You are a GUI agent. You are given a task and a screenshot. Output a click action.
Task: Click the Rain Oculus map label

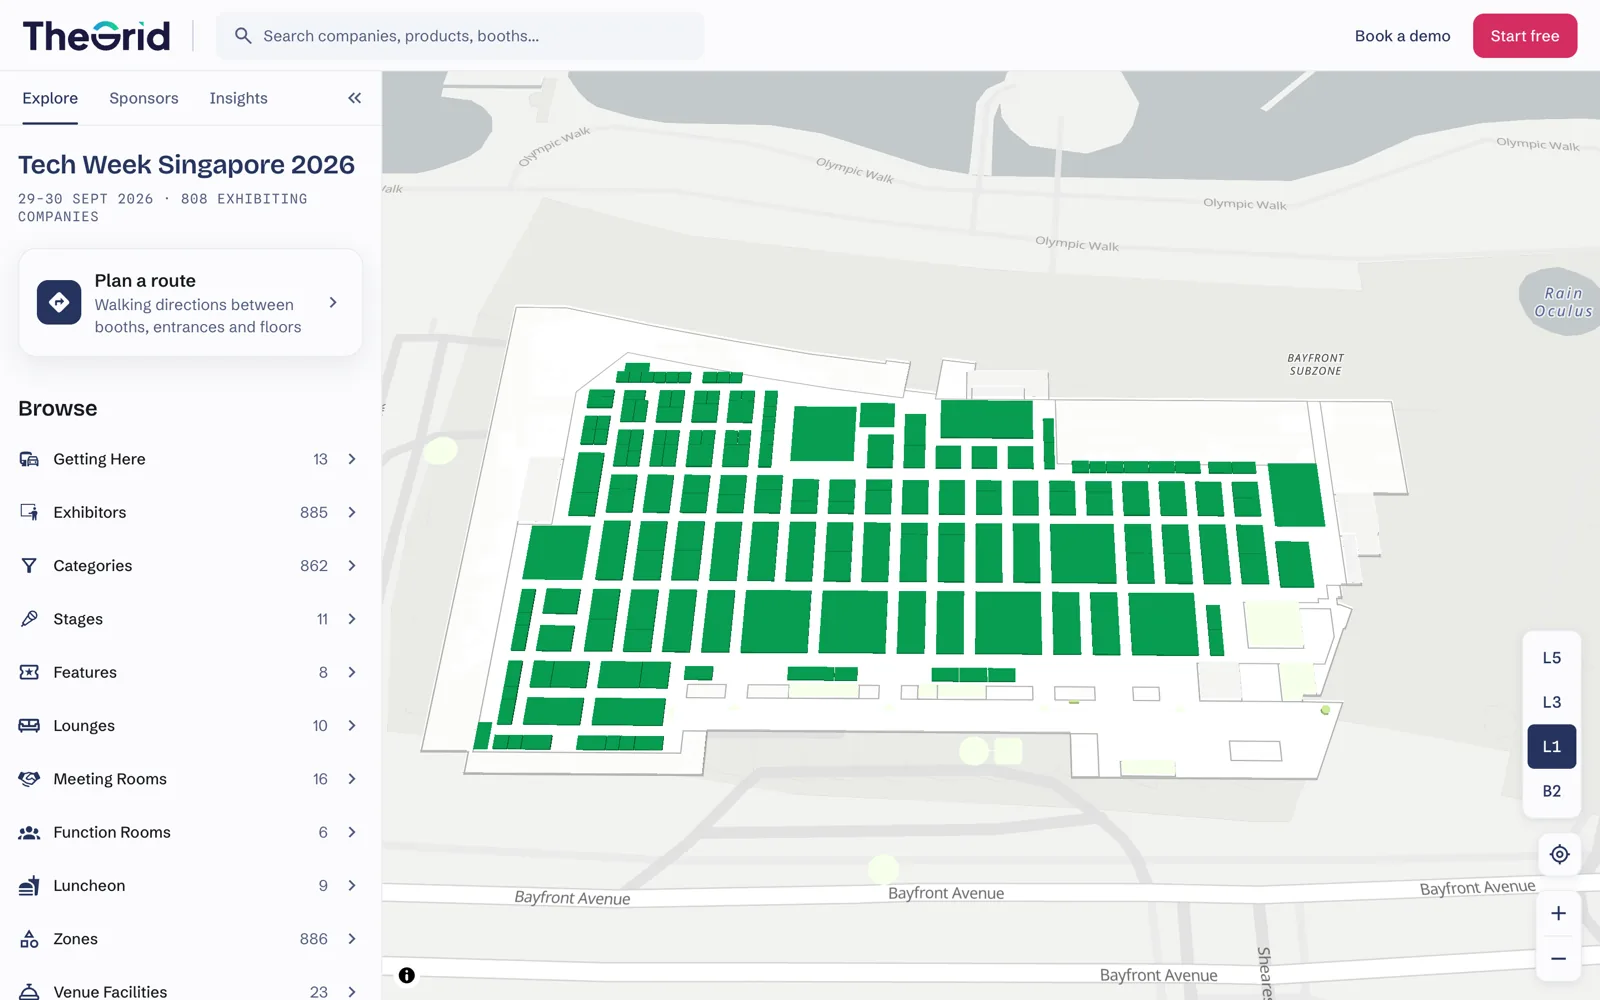point(1563,302)
